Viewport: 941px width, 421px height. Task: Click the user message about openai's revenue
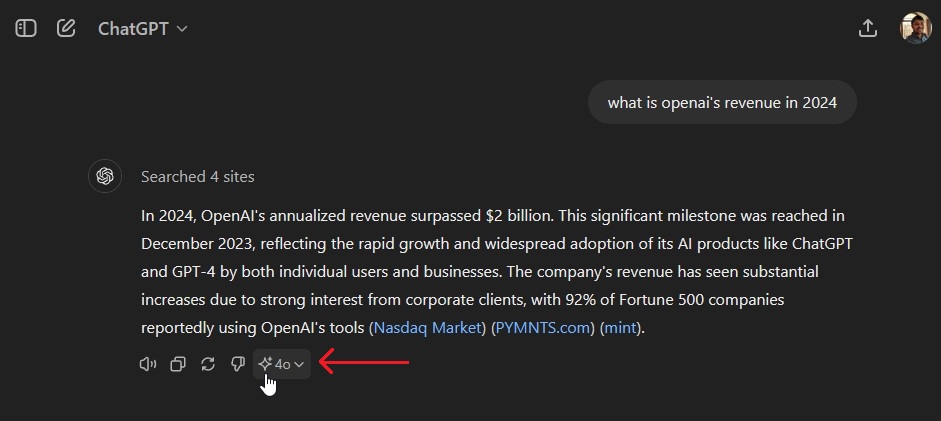[x=722, y=103]
